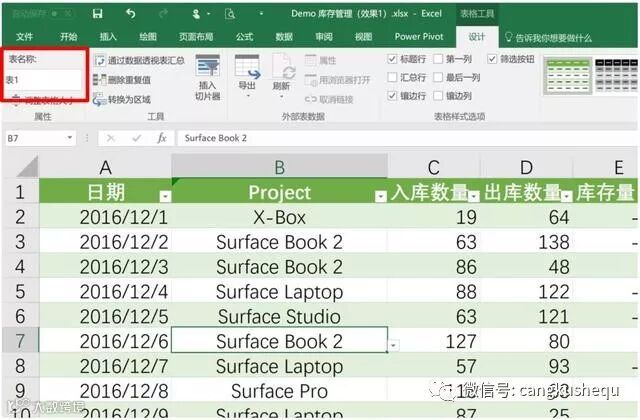640x420 pixels.
Task: Open the 文件 (File) tab
Action: click(24, 37)
